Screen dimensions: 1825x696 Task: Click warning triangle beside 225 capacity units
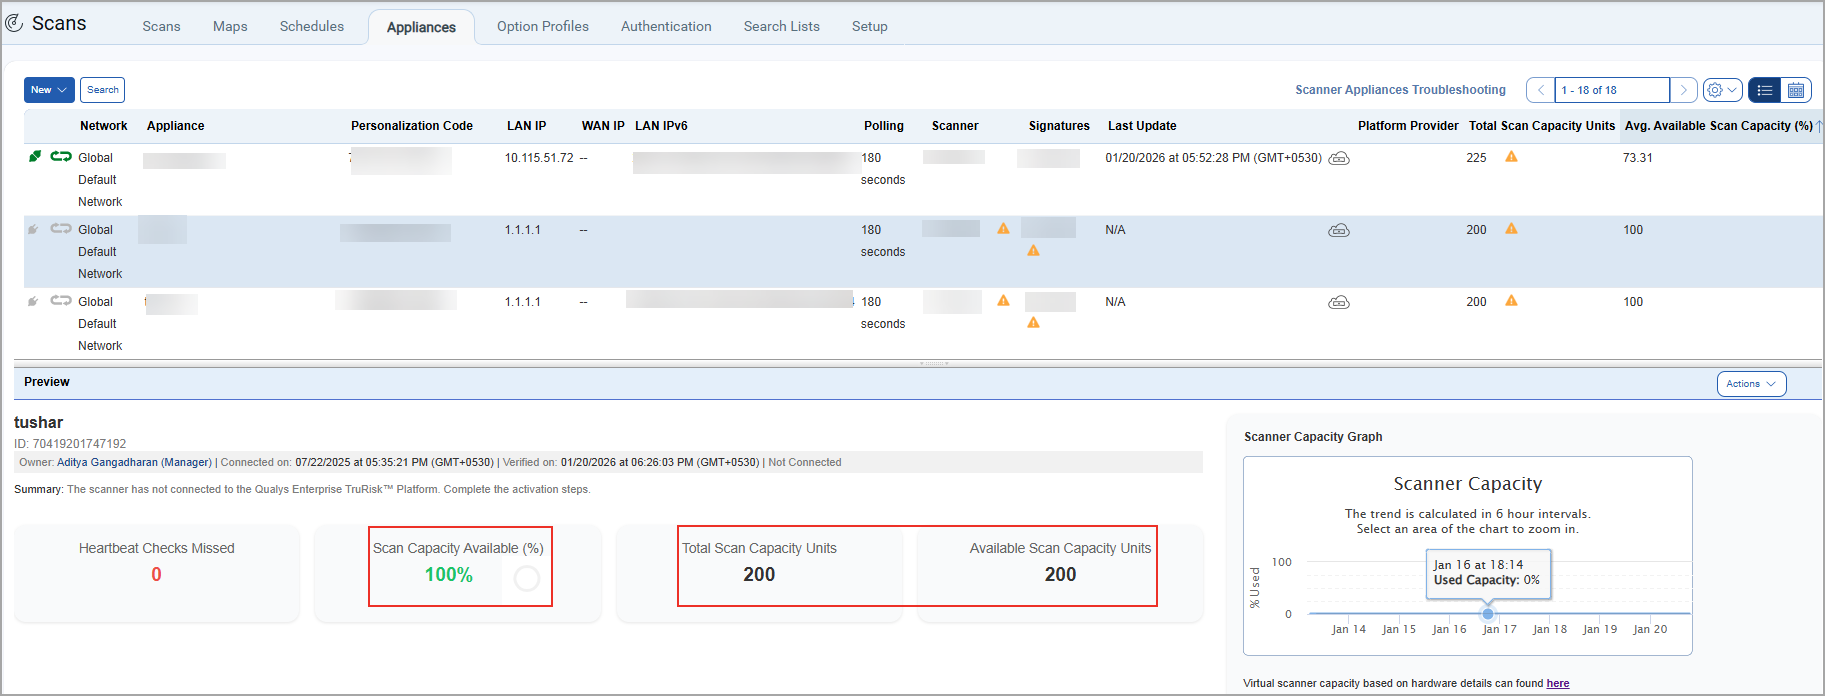click(x=1511, y=156)
